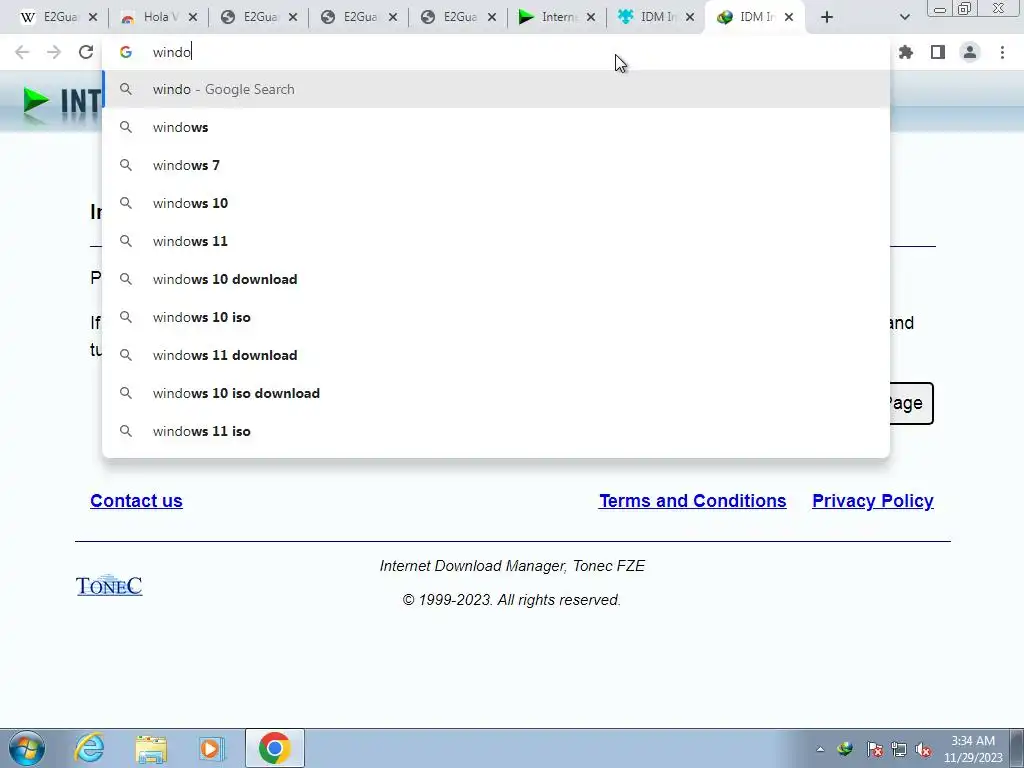1024x768 pixels.
Task: Choose the 'windows 11 download' suggestion
Action: 496,355
